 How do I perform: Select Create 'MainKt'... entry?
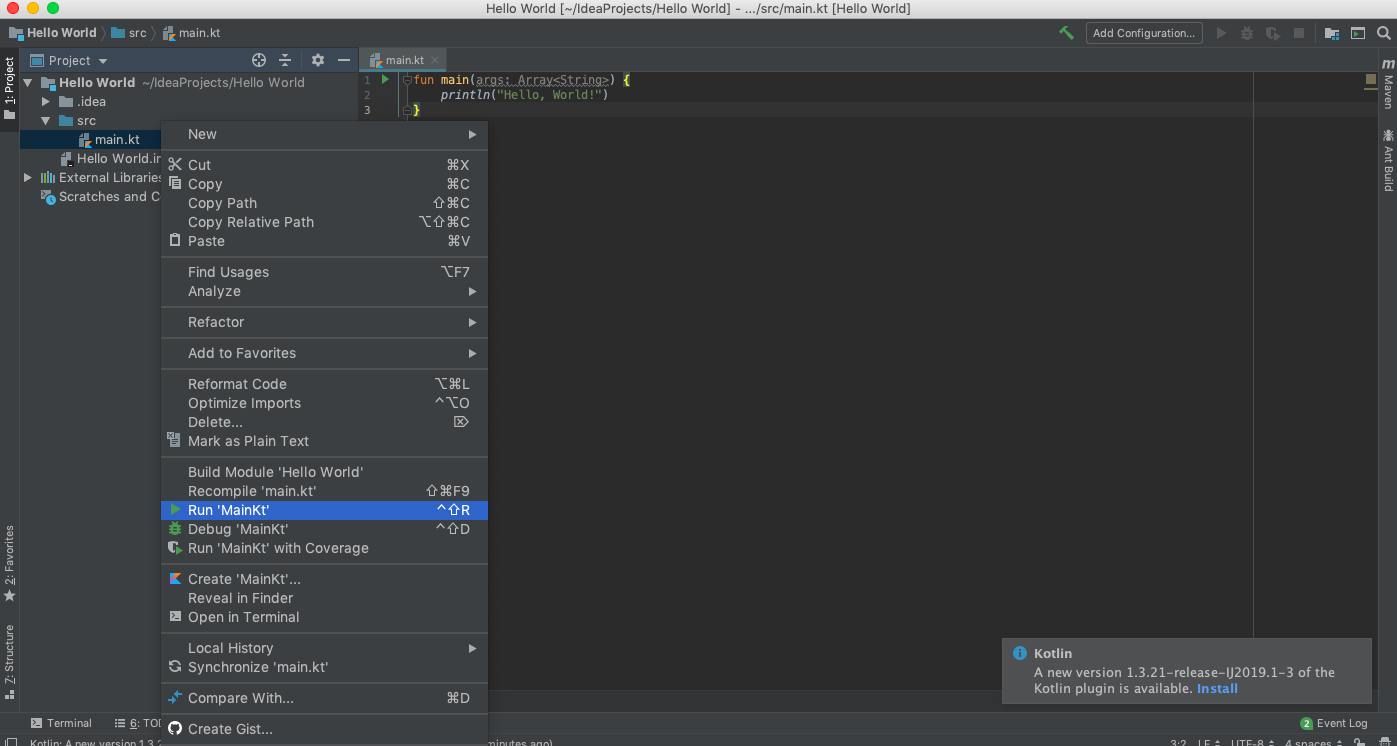coord(324,579)
